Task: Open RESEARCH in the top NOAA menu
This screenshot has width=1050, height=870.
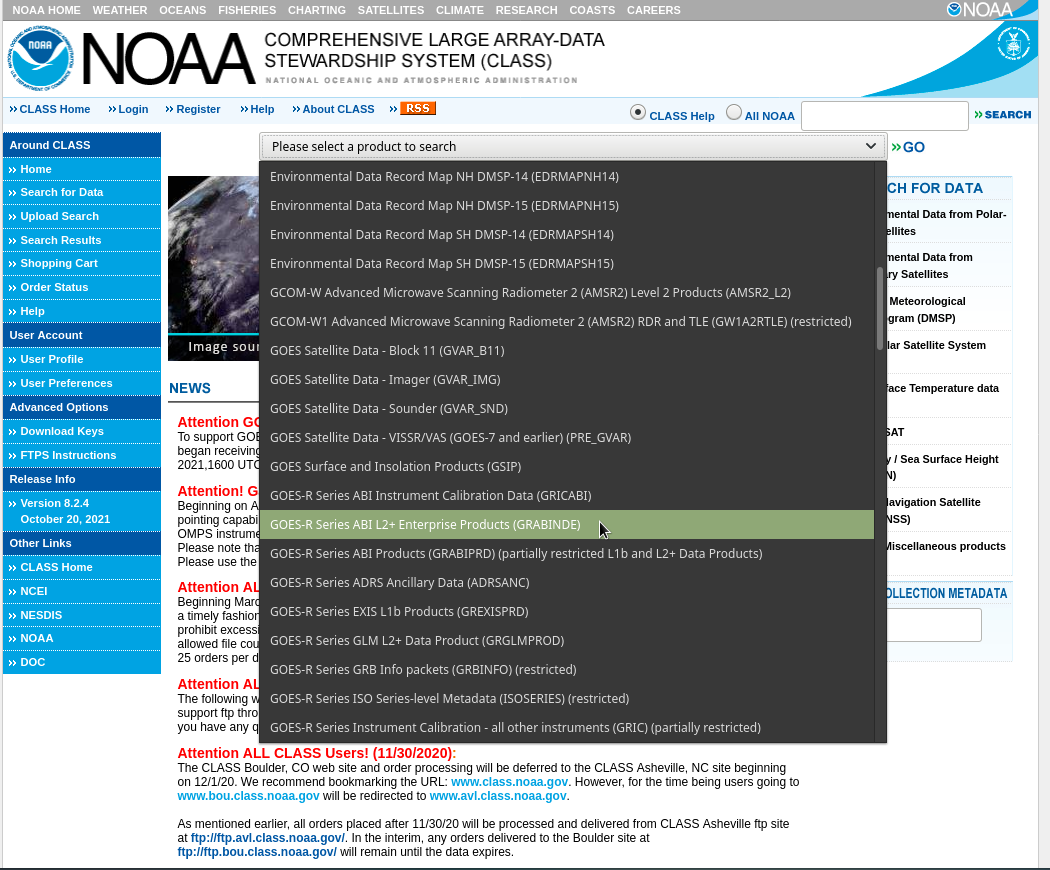Action: coord(526,10)
